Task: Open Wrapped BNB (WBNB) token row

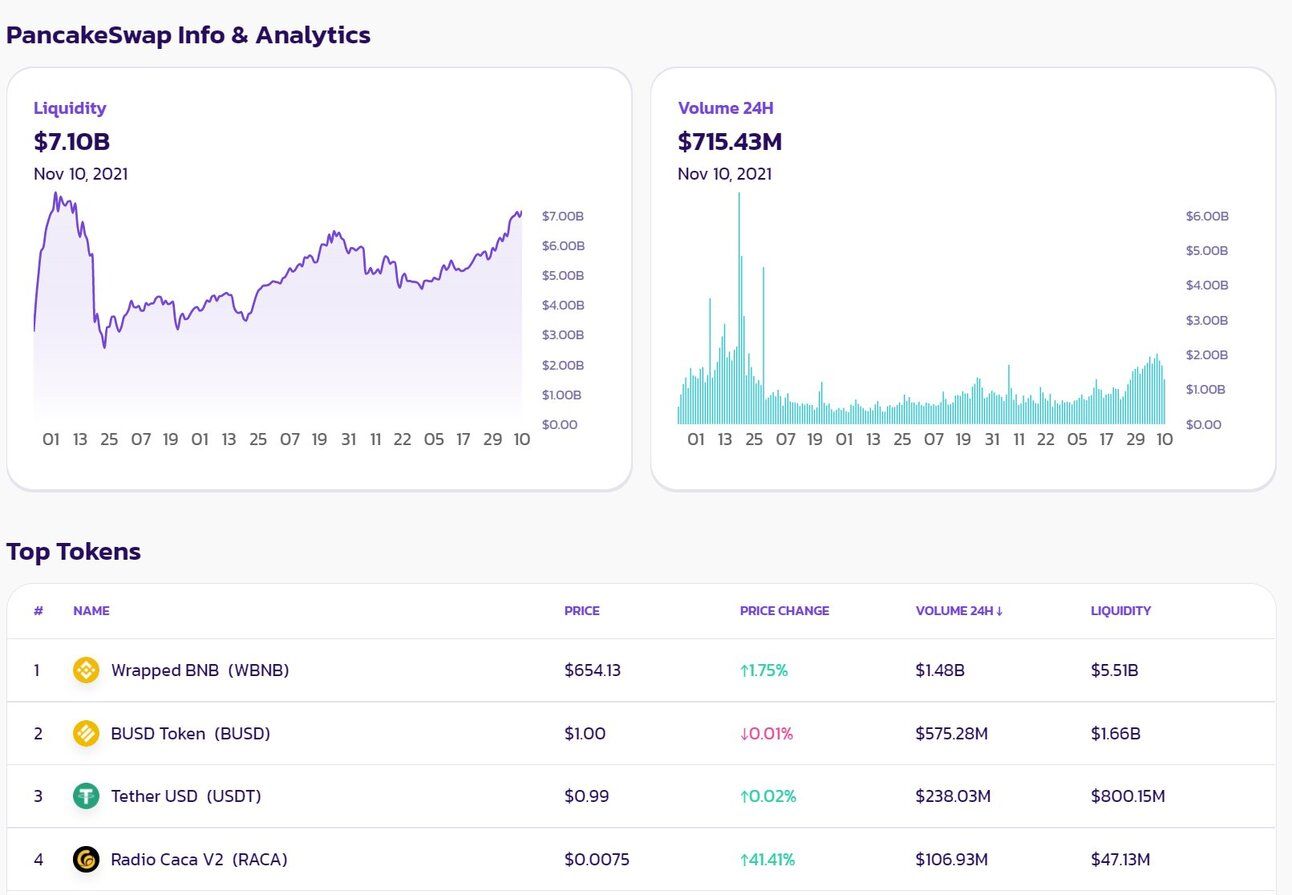Action: (641, 670)
